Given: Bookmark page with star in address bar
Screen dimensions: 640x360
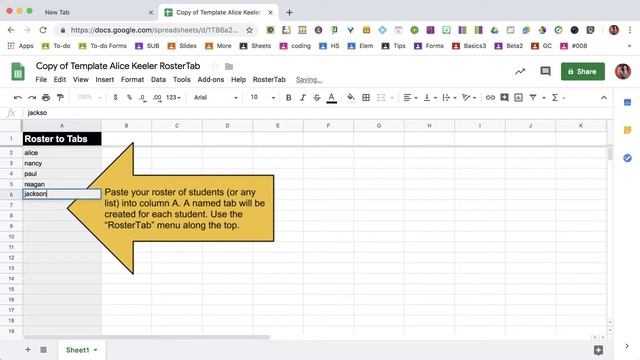Looking at the screenshot, I should [x=249, y=30].
